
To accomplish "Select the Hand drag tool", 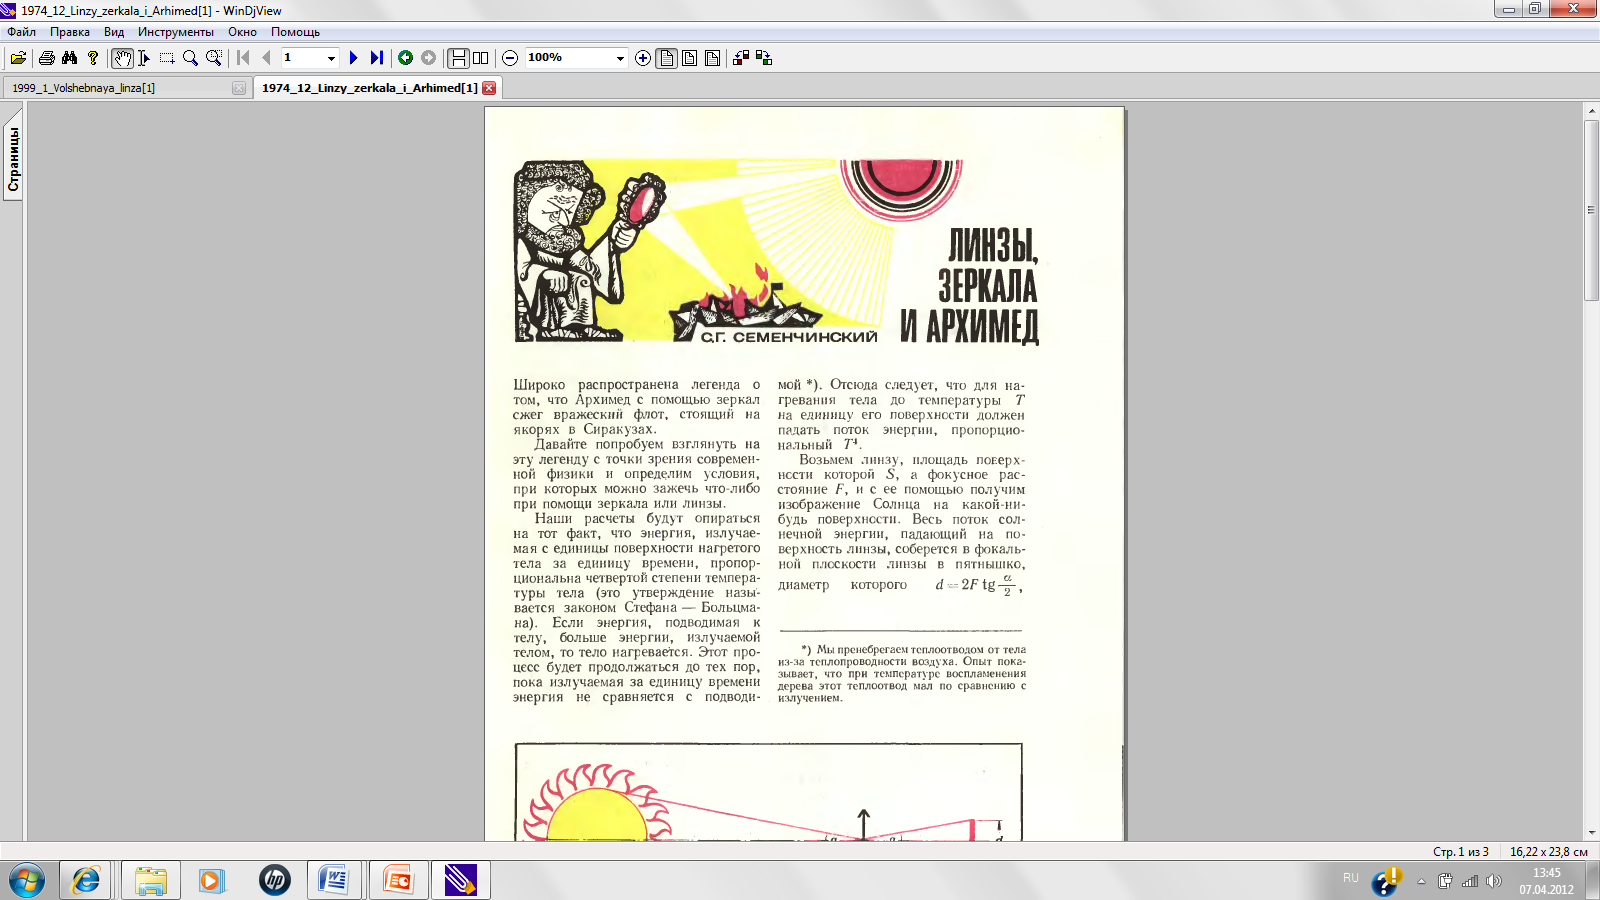I will (x=122, y=58).
